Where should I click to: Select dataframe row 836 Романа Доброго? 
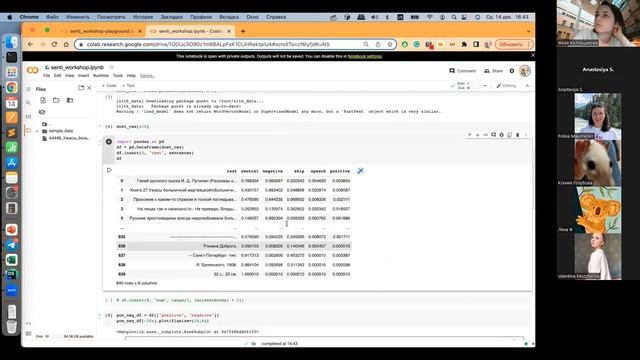(233, 246)
